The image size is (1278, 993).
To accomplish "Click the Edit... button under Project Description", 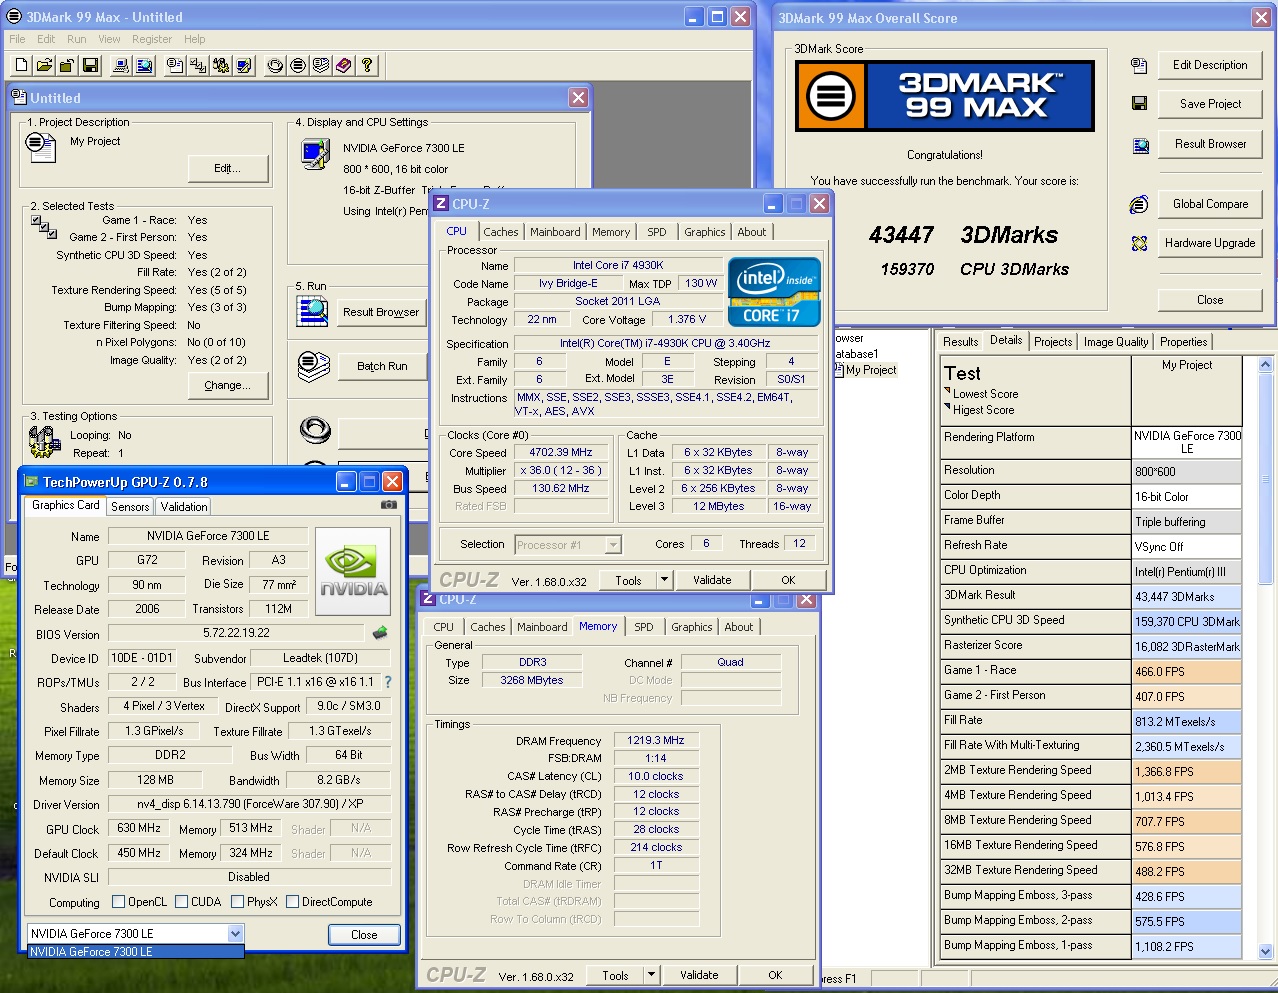I will tap(228, 169).
